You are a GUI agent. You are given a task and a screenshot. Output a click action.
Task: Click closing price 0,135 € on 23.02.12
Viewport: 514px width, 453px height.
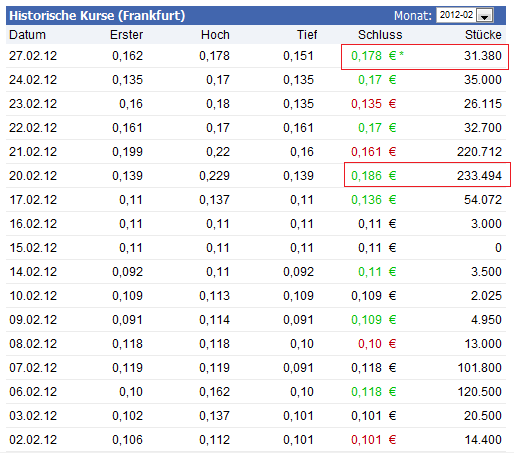point(374,104)
